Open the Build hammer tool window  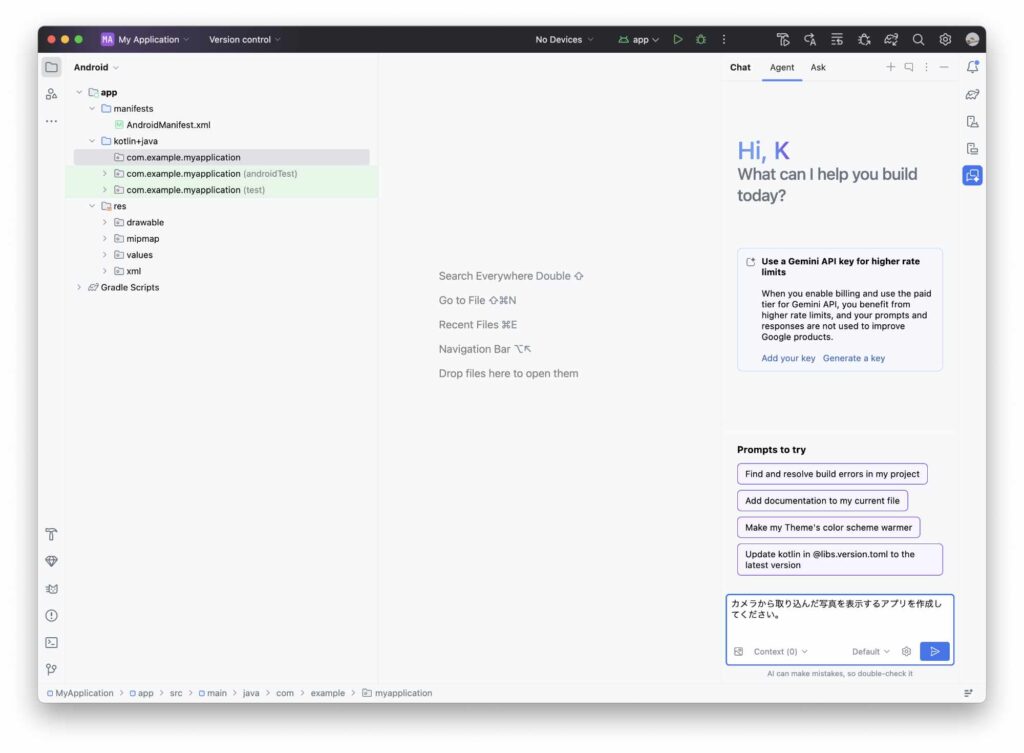click(x=51, y=534)
